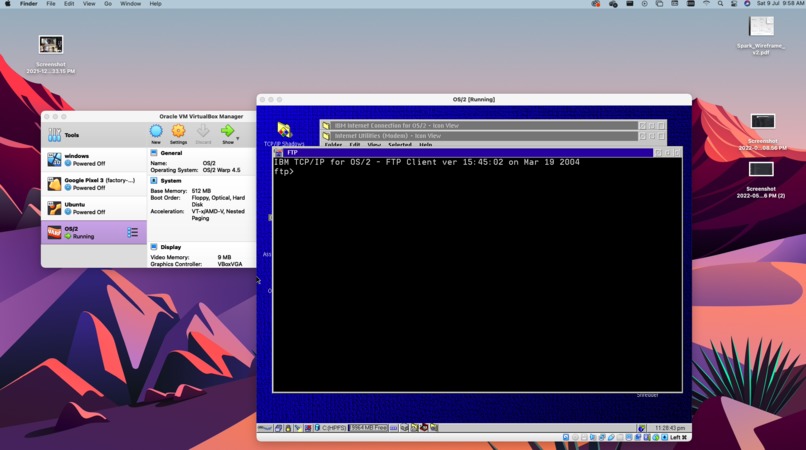Click the shield icon beside WarpCenter clock
The width and height of the screenshot is (806, 450).
(x=642, y=428)
